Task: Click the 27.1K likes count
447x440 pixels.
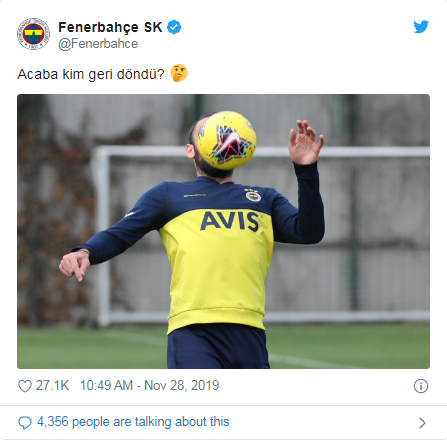Action: (x=52, y=386)
